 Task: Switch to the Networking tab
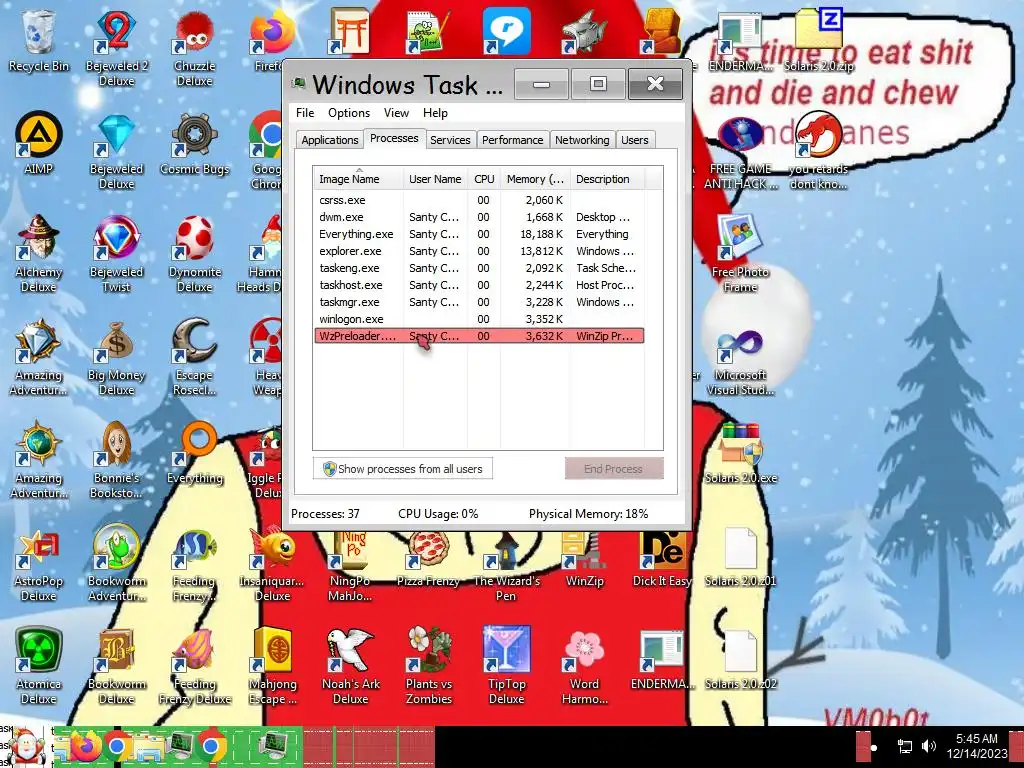pyautogui.click(x=582, y=140)
